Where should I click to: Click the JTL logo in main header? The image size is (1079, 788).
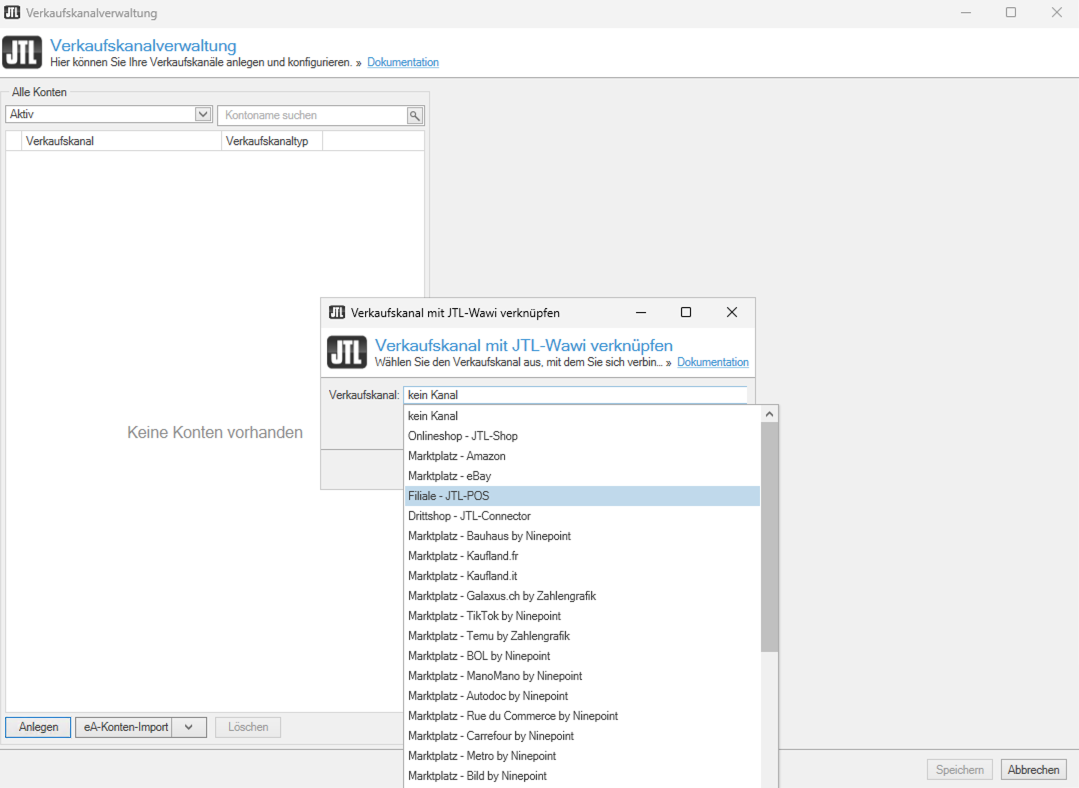[x=22, y=52]
